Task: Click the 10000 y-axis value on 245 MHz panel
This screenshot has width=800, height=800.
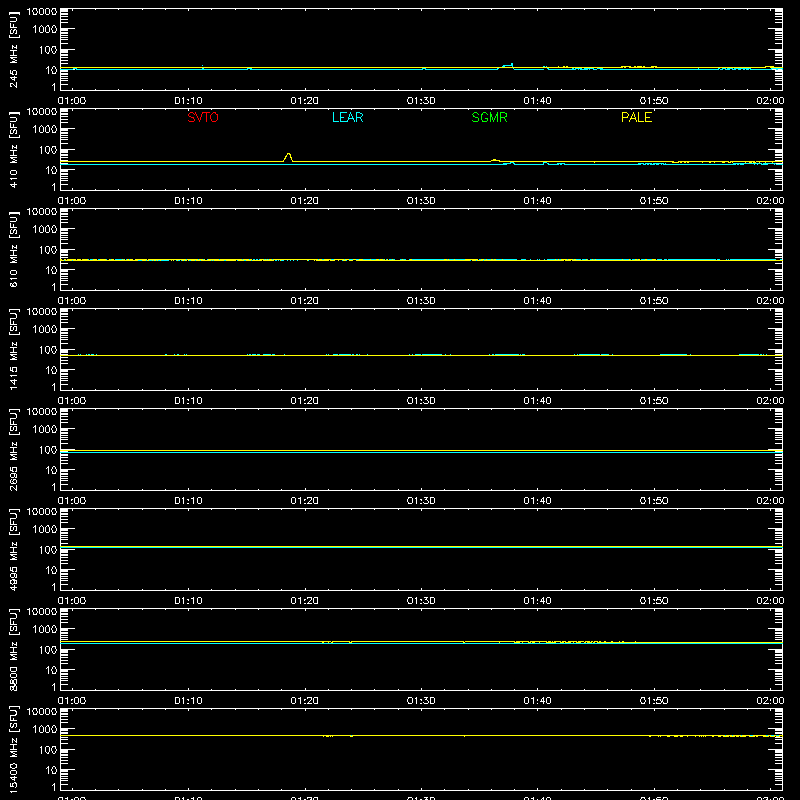Action: [x=42, y=12]
